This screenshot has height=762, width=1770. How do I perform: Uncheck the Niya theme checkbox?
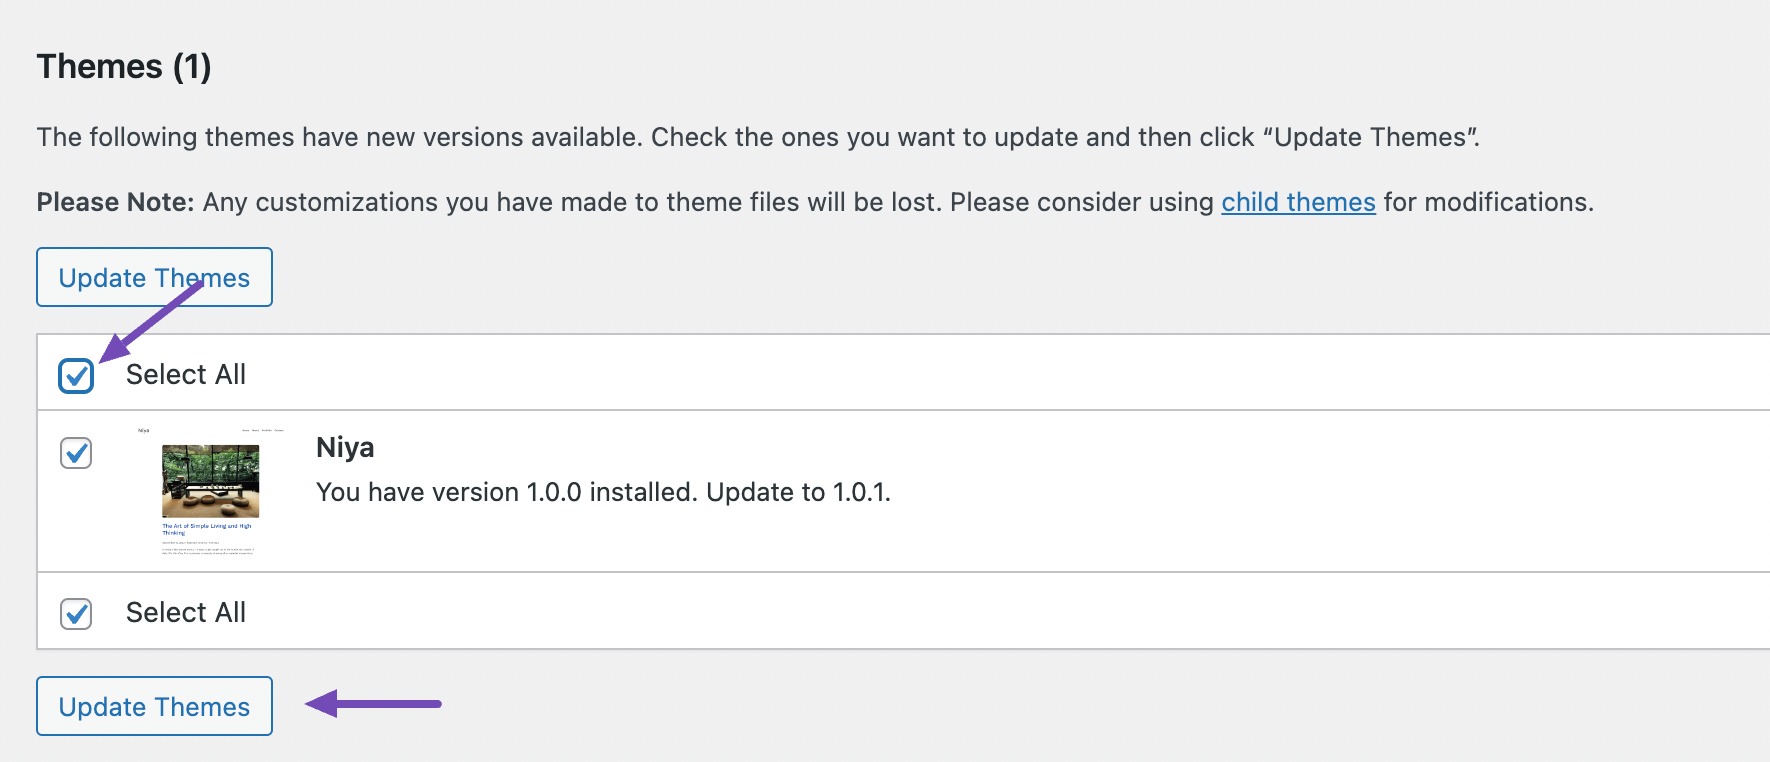(x=76, y=453)
